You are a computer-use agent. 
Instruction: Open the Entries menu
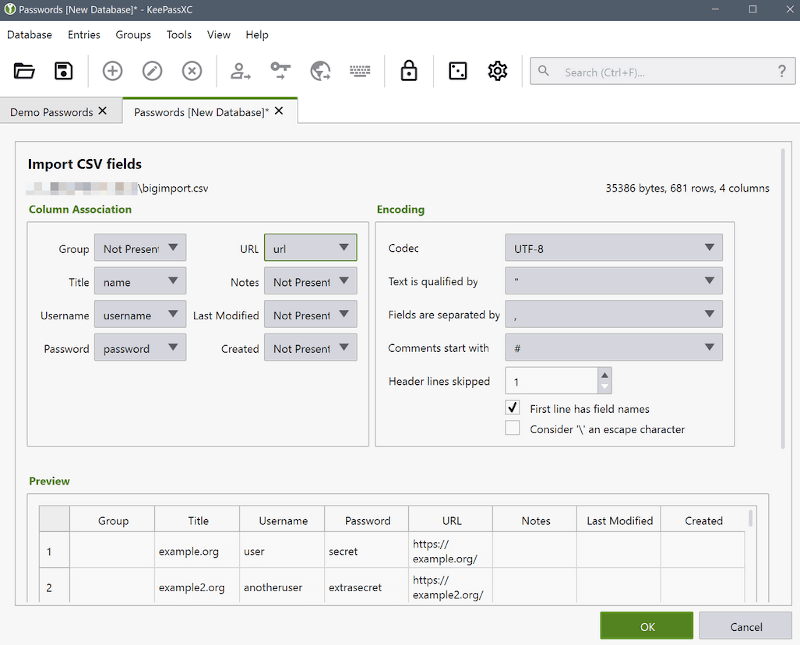[84, 35]
